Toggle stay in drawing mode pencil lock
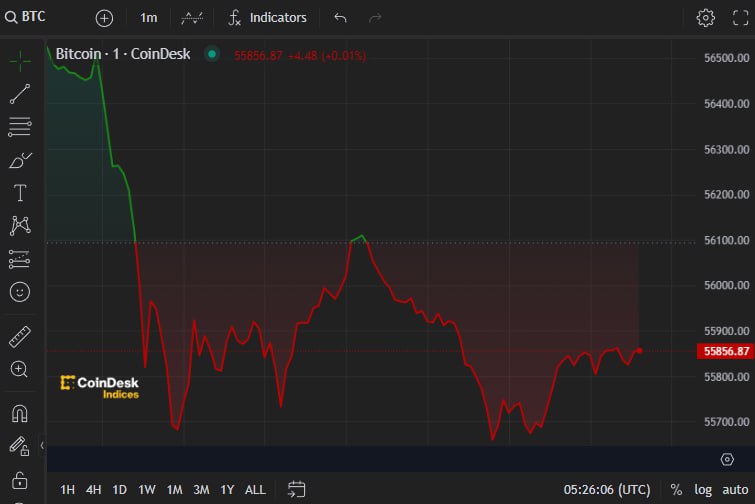 pos(19,446)
